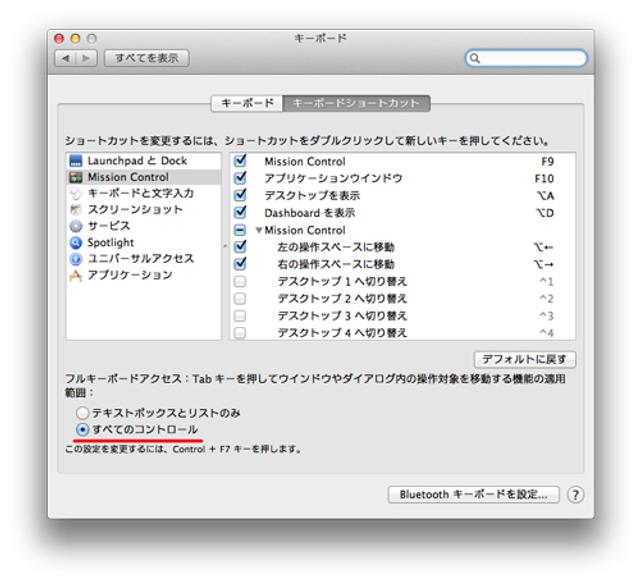Image resolution: width=640 pixels, height=582 pixels.
Task: Select スクリーンショット category row
Action: pos(144,210)
